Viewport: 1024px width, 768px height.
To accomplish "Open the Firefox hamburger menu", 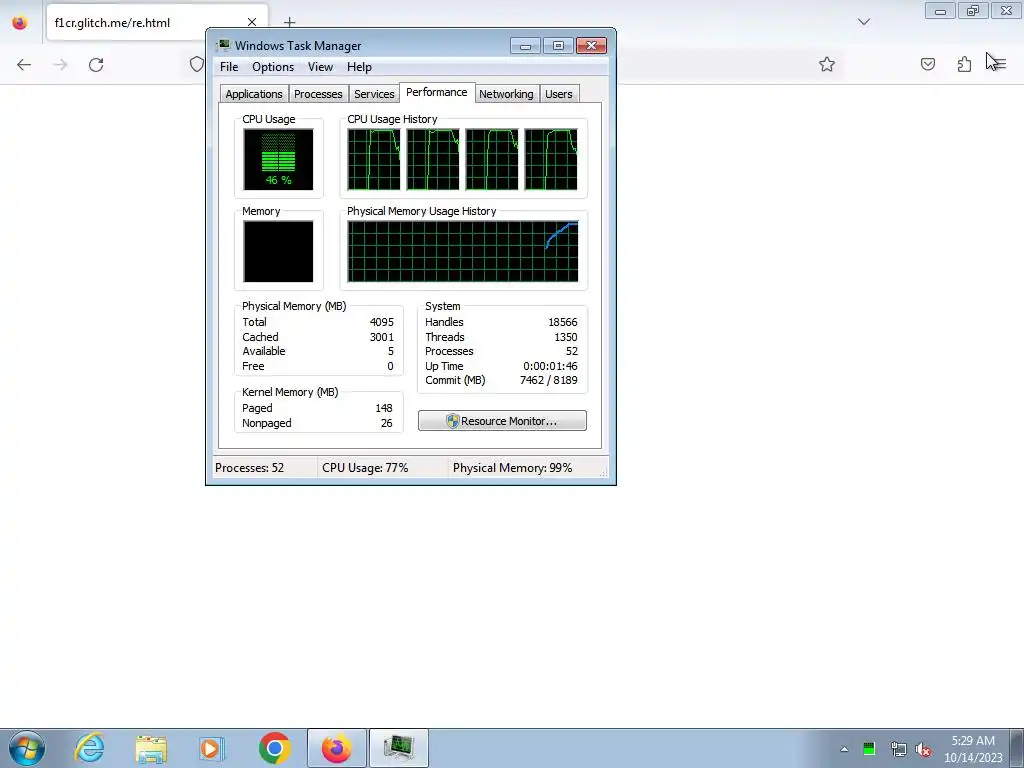I will 999,64.
